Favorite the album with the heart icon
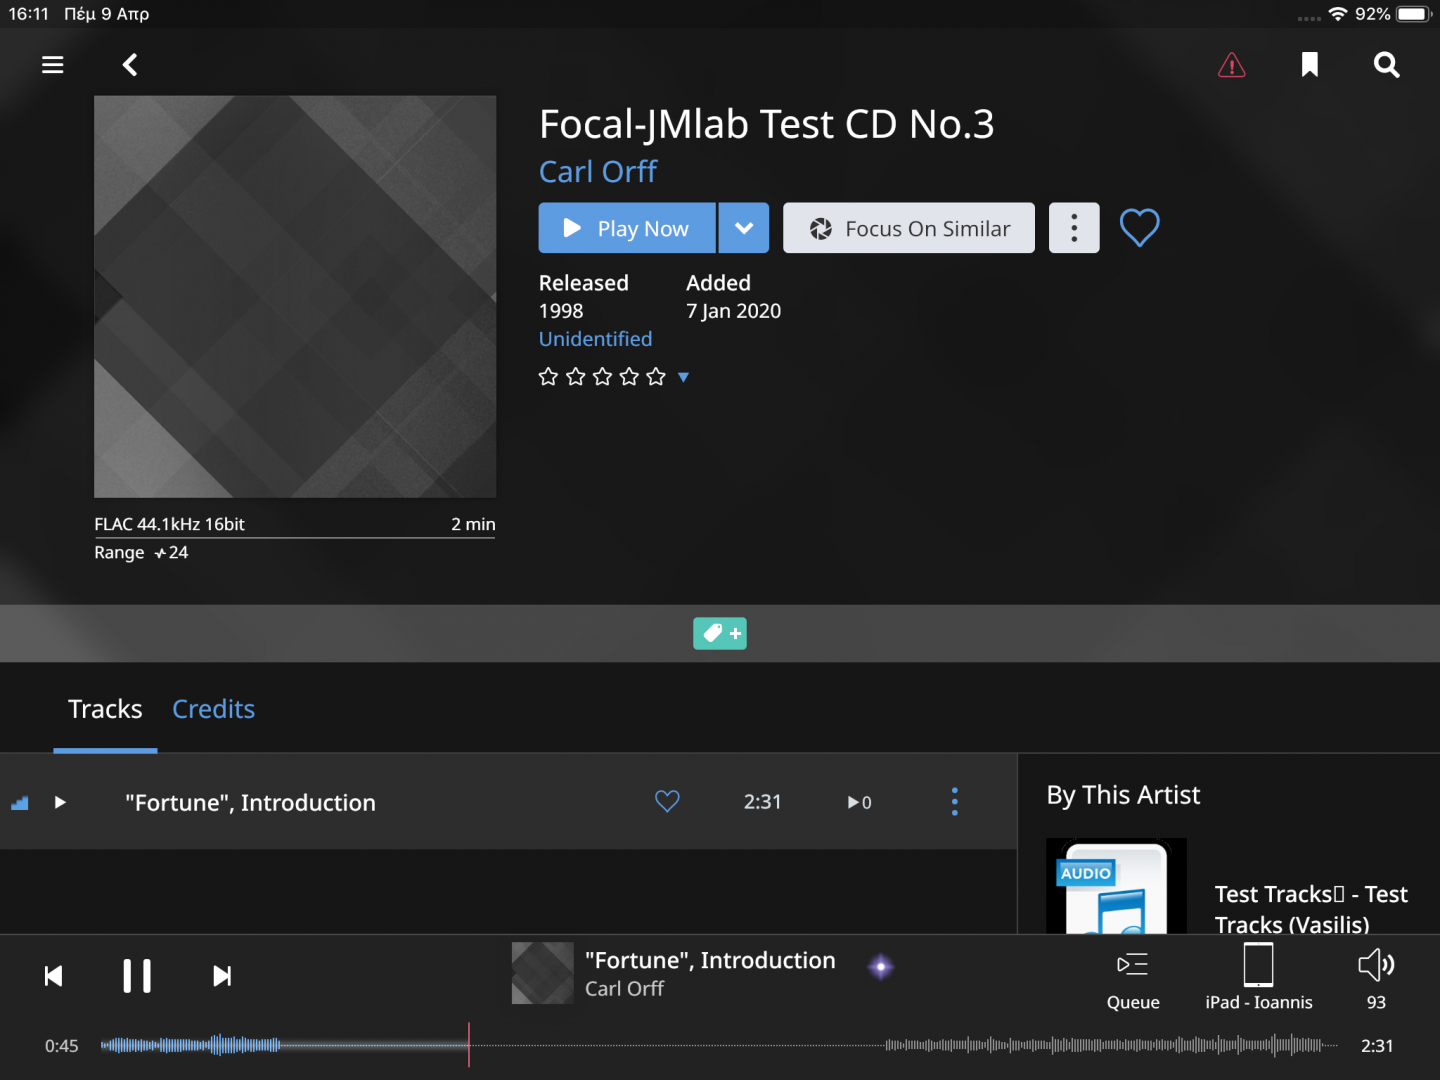The width and height of the screenshot is (1440, 1080). pos(1139,228)
